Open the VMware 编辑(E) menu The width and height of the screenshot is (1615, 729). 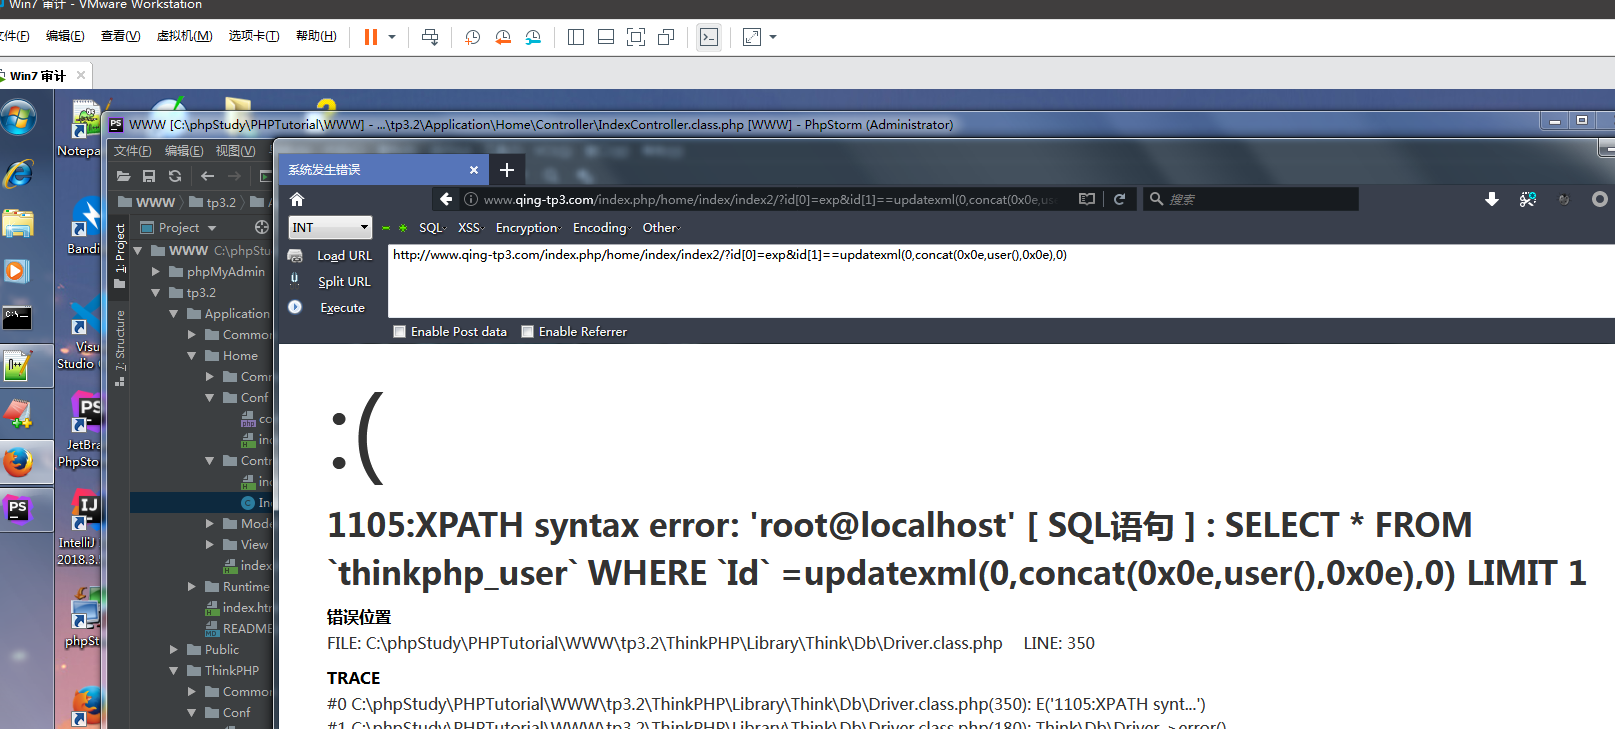click(x=65, y=36)
